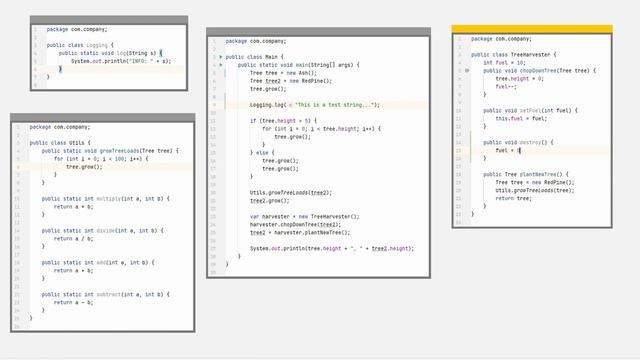Click 'package com.company;' in the TreeHarvester panel
Screen dimensions: 640x360
tap(501, 39)
